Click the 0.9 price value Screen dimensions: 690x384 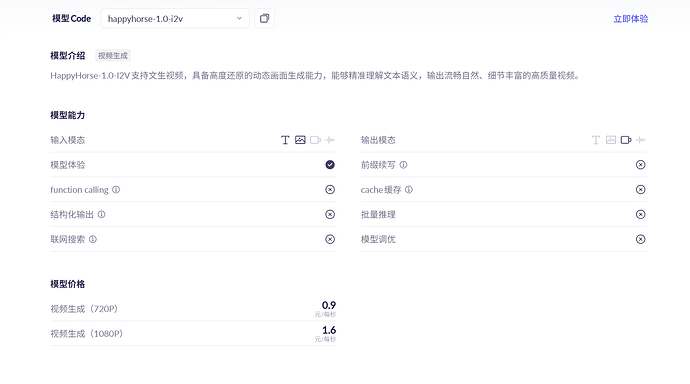tap(329, 305)
